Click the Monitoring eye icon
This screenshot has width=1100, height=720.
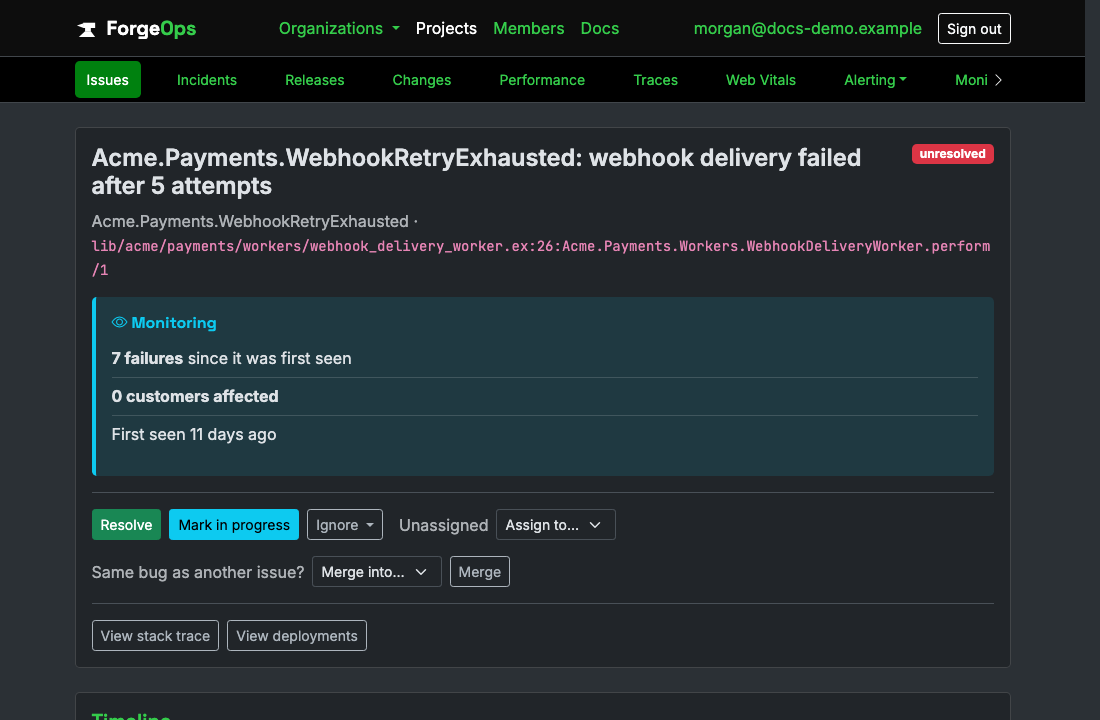tap(119, 322)
